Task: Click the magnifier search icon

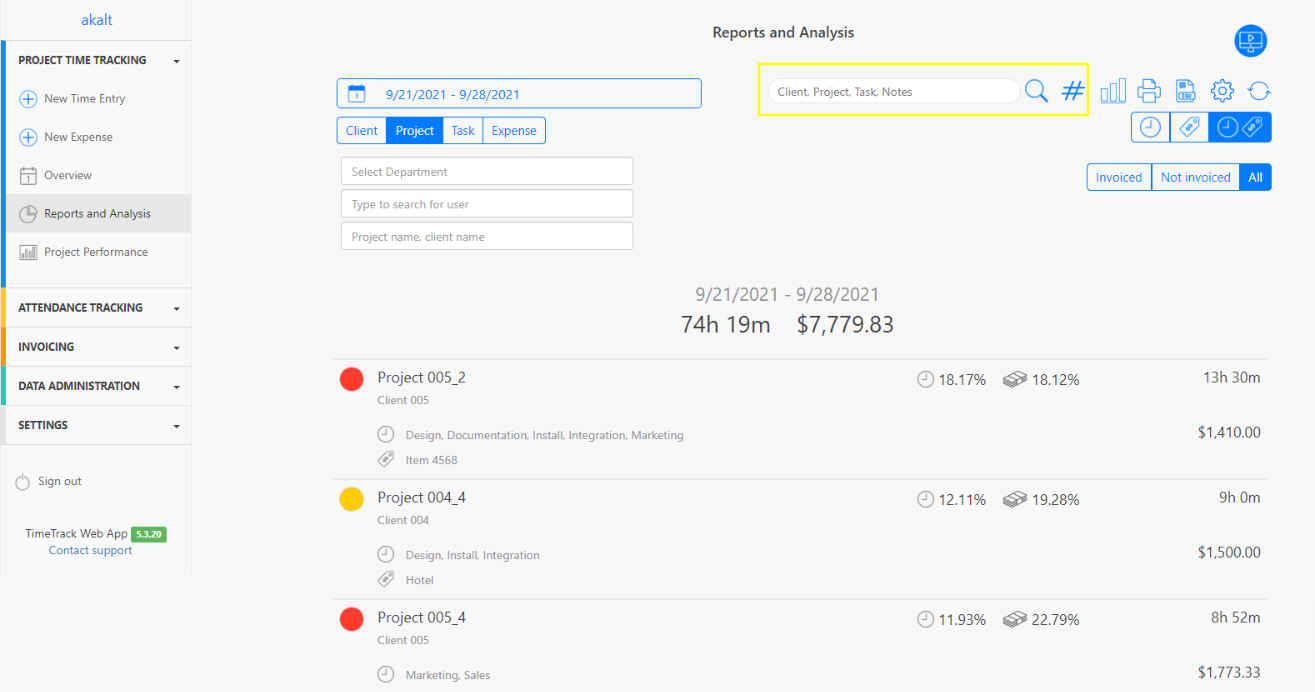Action: (x=1036, y=91)
